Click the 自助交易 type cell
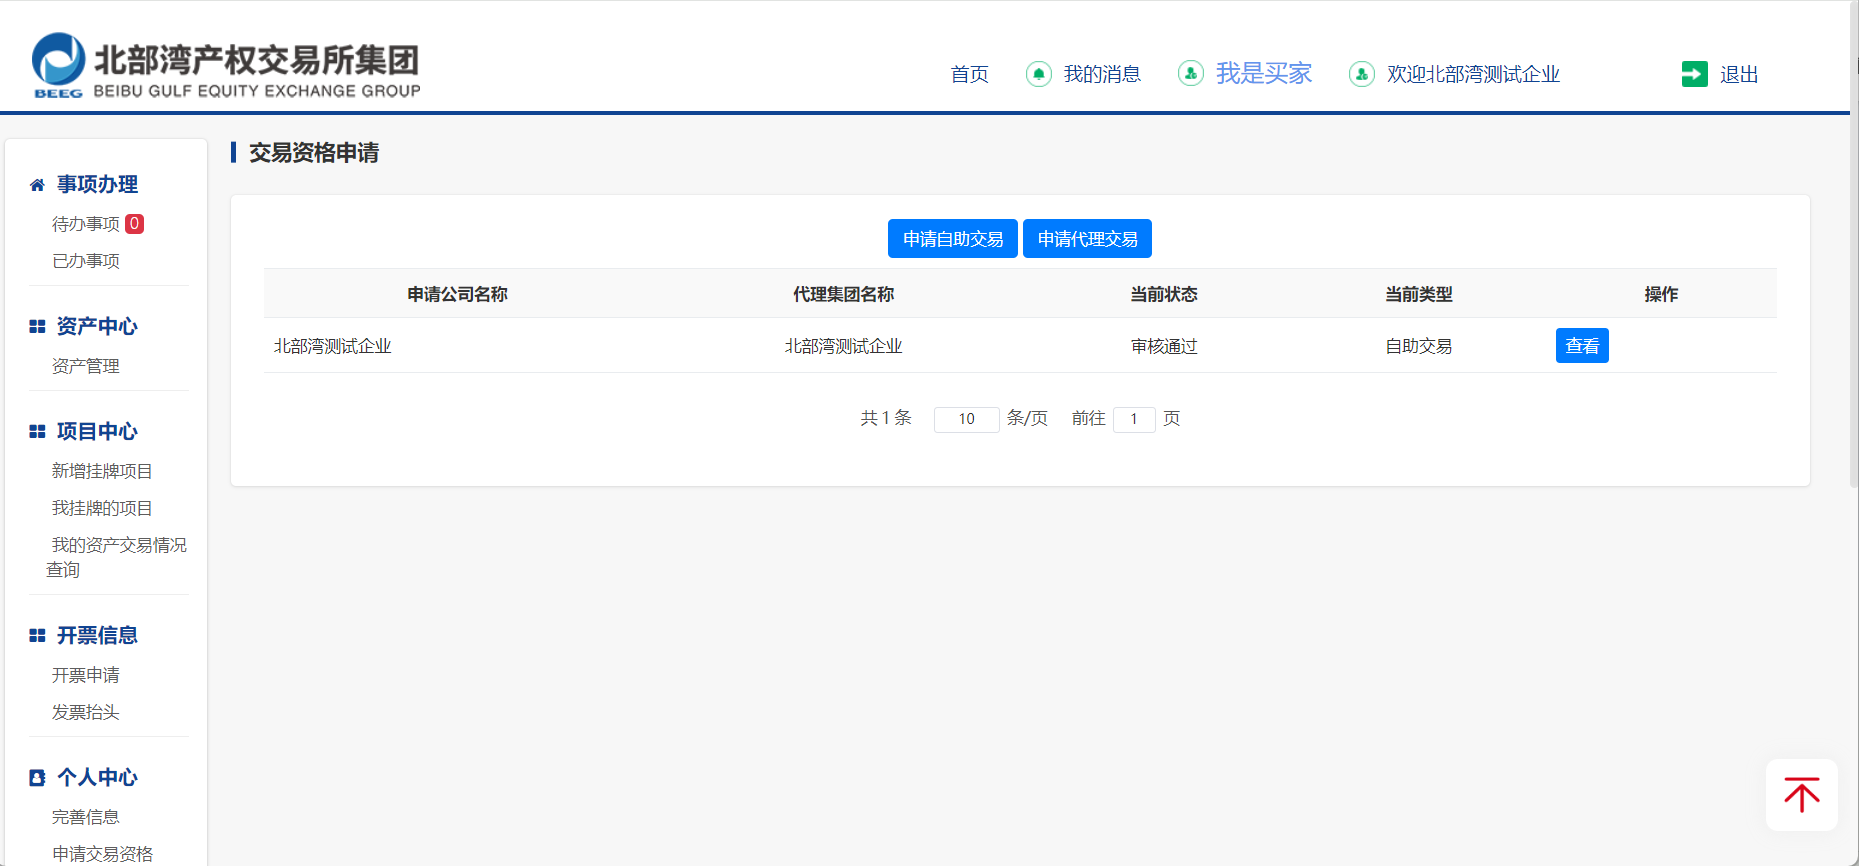The image size is (1859, 866). point(1418,346)
